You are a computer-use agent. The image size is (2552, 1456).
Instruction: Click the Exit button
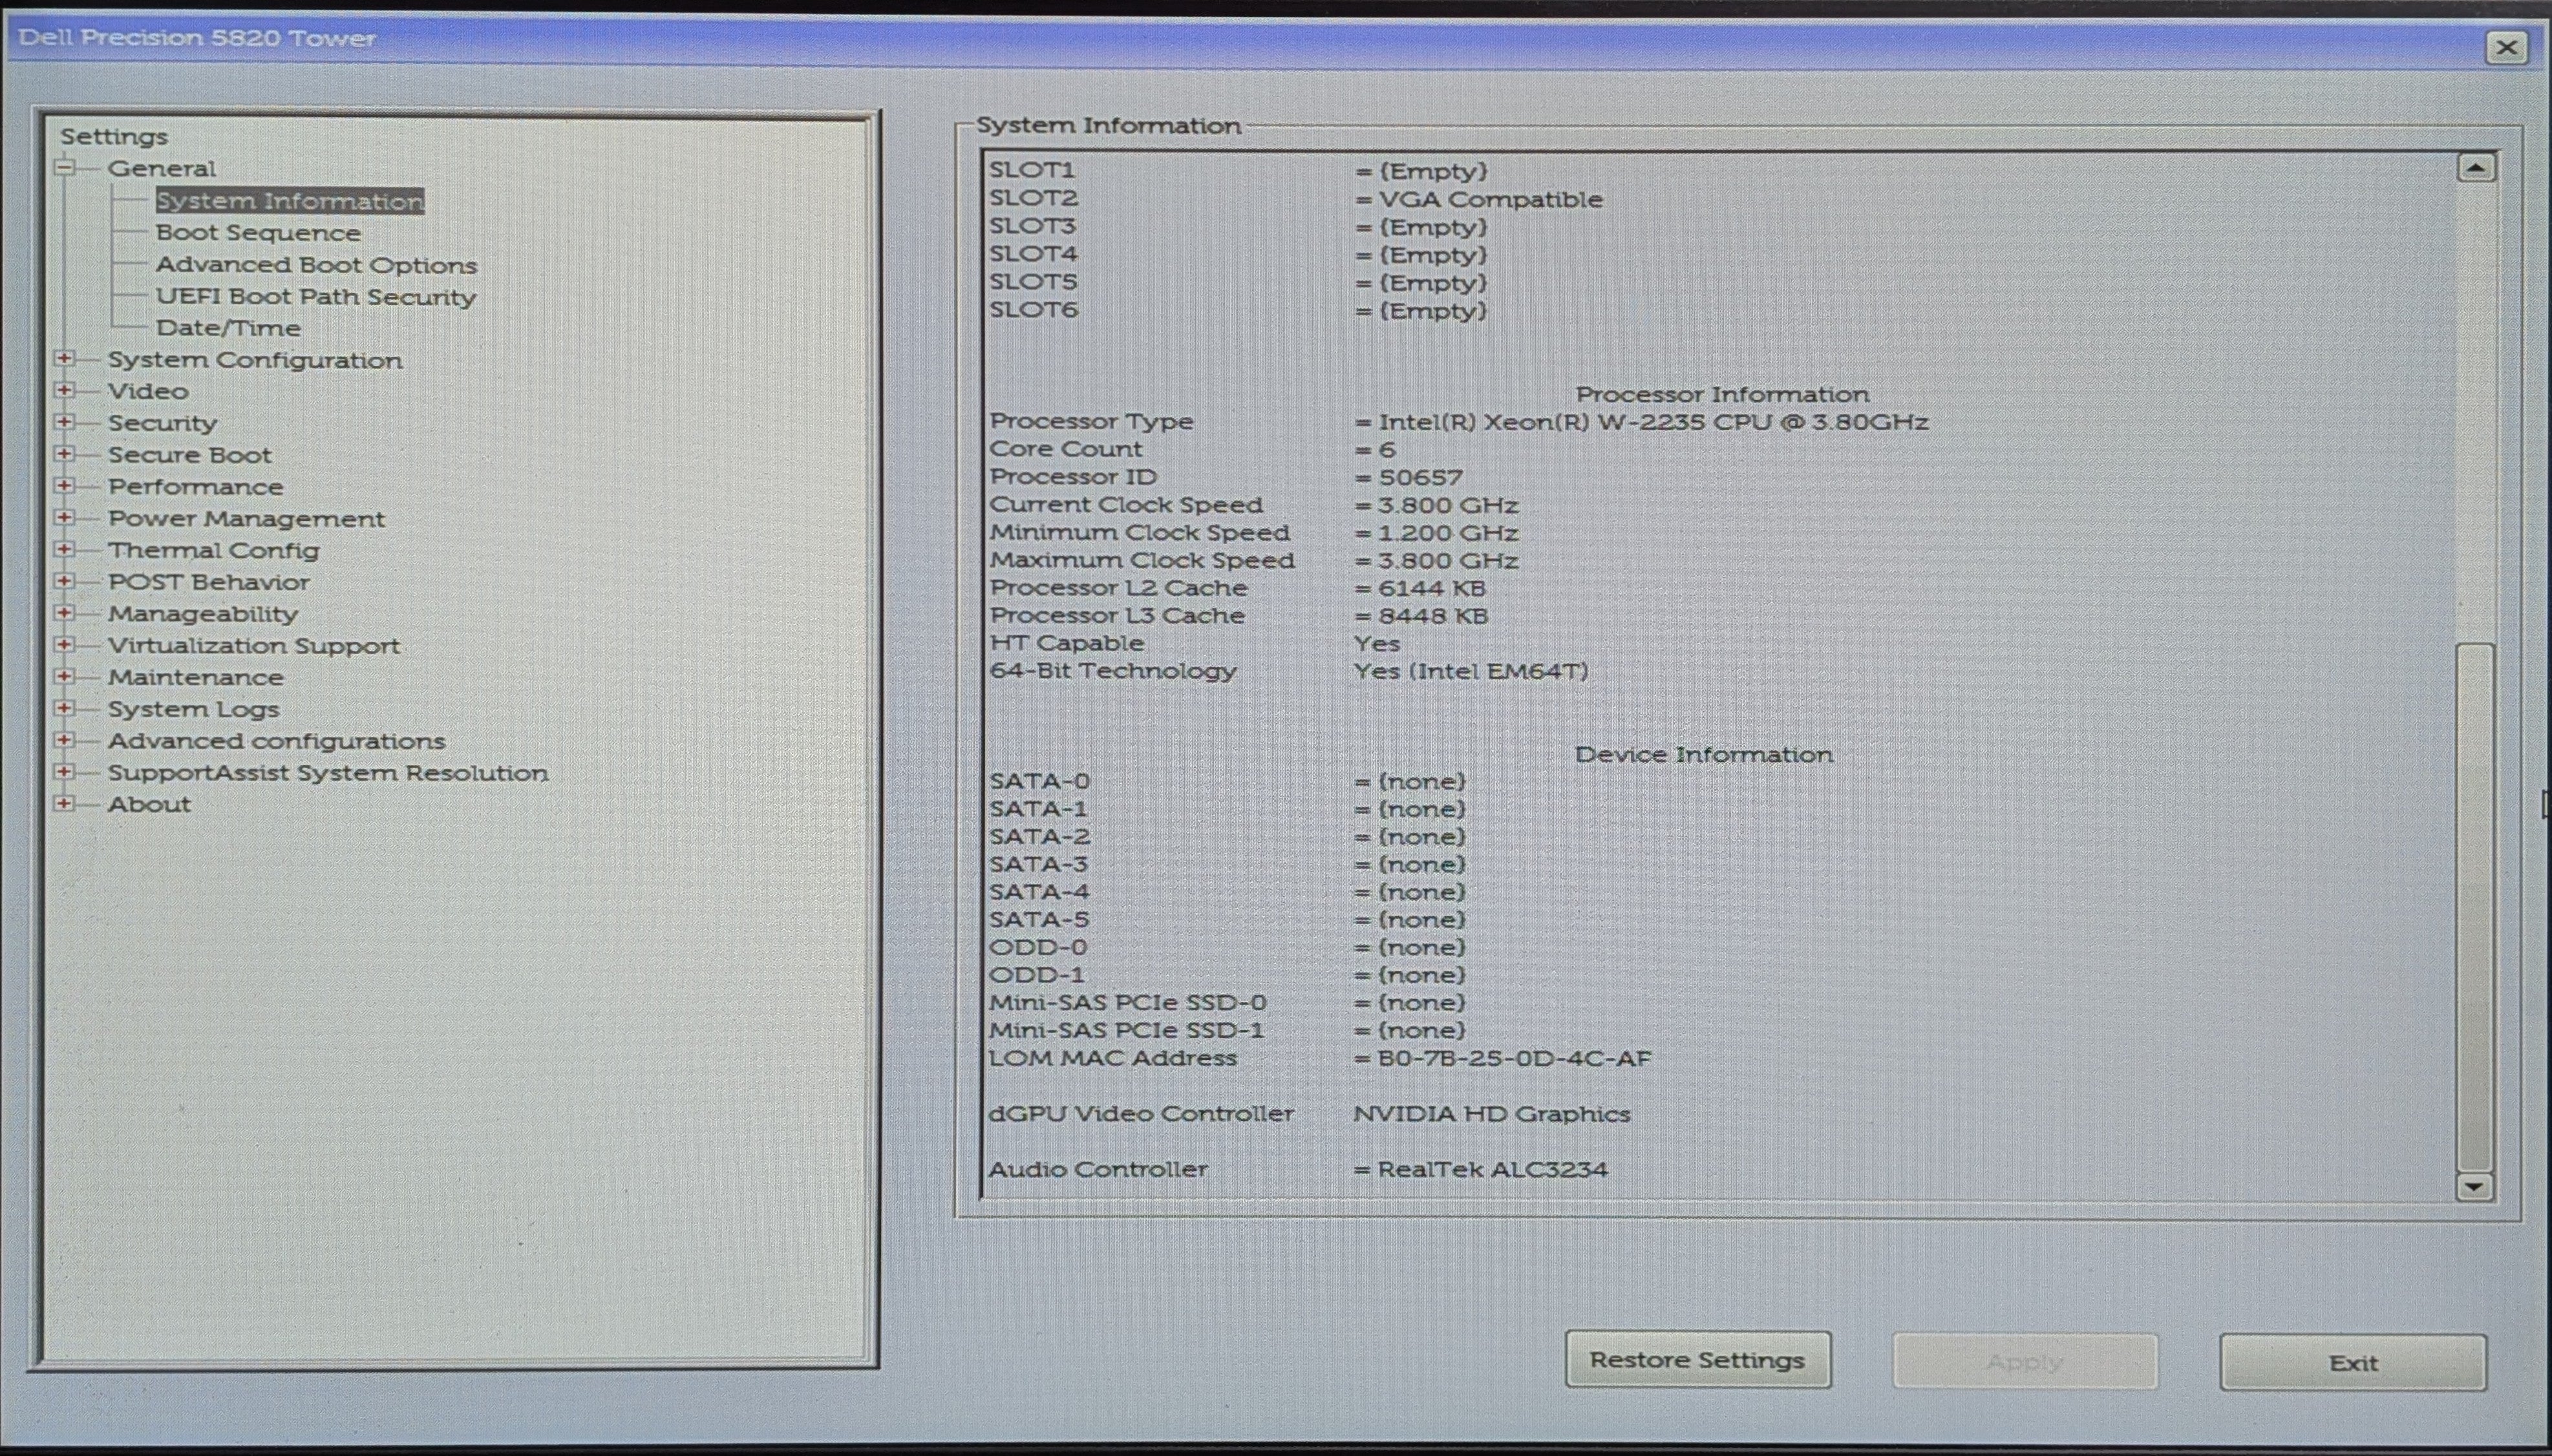[x=2352, y=1363]
